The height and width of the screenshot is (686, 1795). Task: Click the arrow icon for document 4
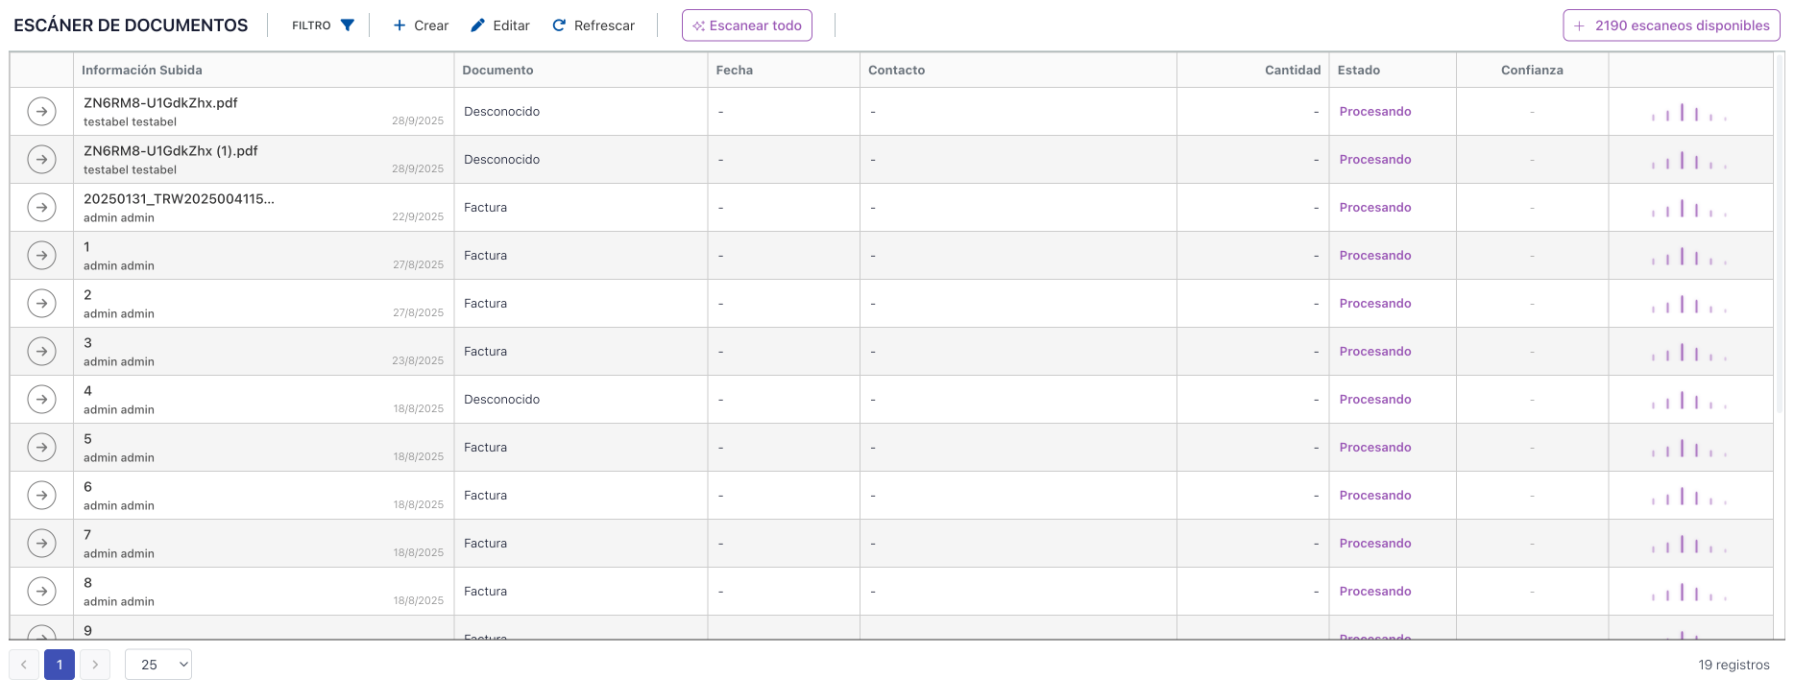pos(41,399)
